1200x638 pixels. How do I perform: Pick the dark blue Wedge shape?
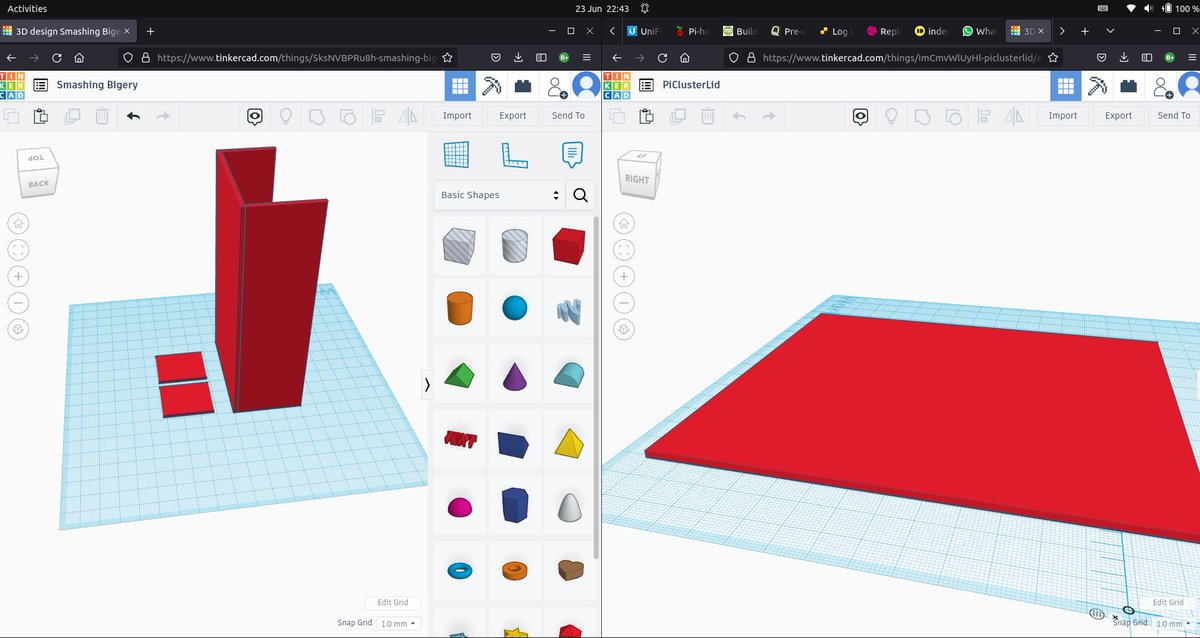pyautogui.click(x=514, y=444)
